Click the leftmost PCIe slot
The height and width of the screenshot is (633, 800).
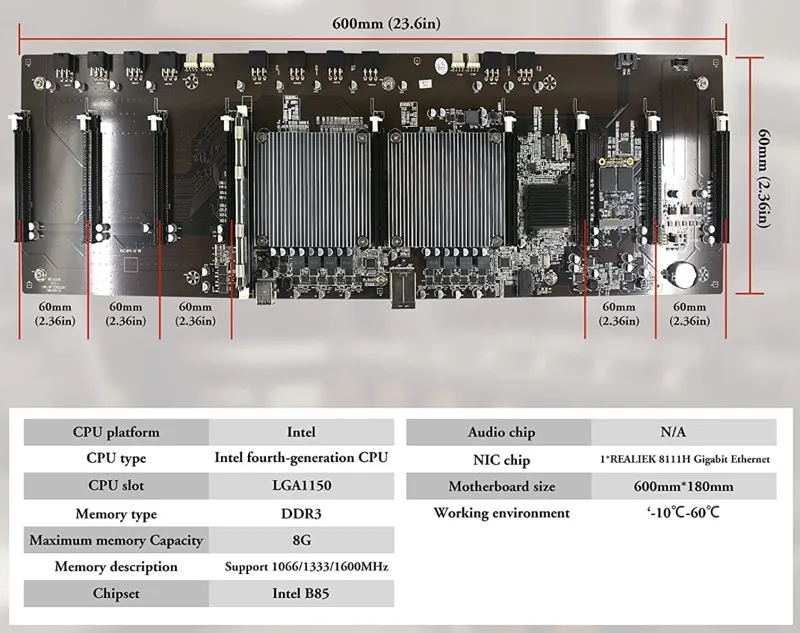pos(24,178)
